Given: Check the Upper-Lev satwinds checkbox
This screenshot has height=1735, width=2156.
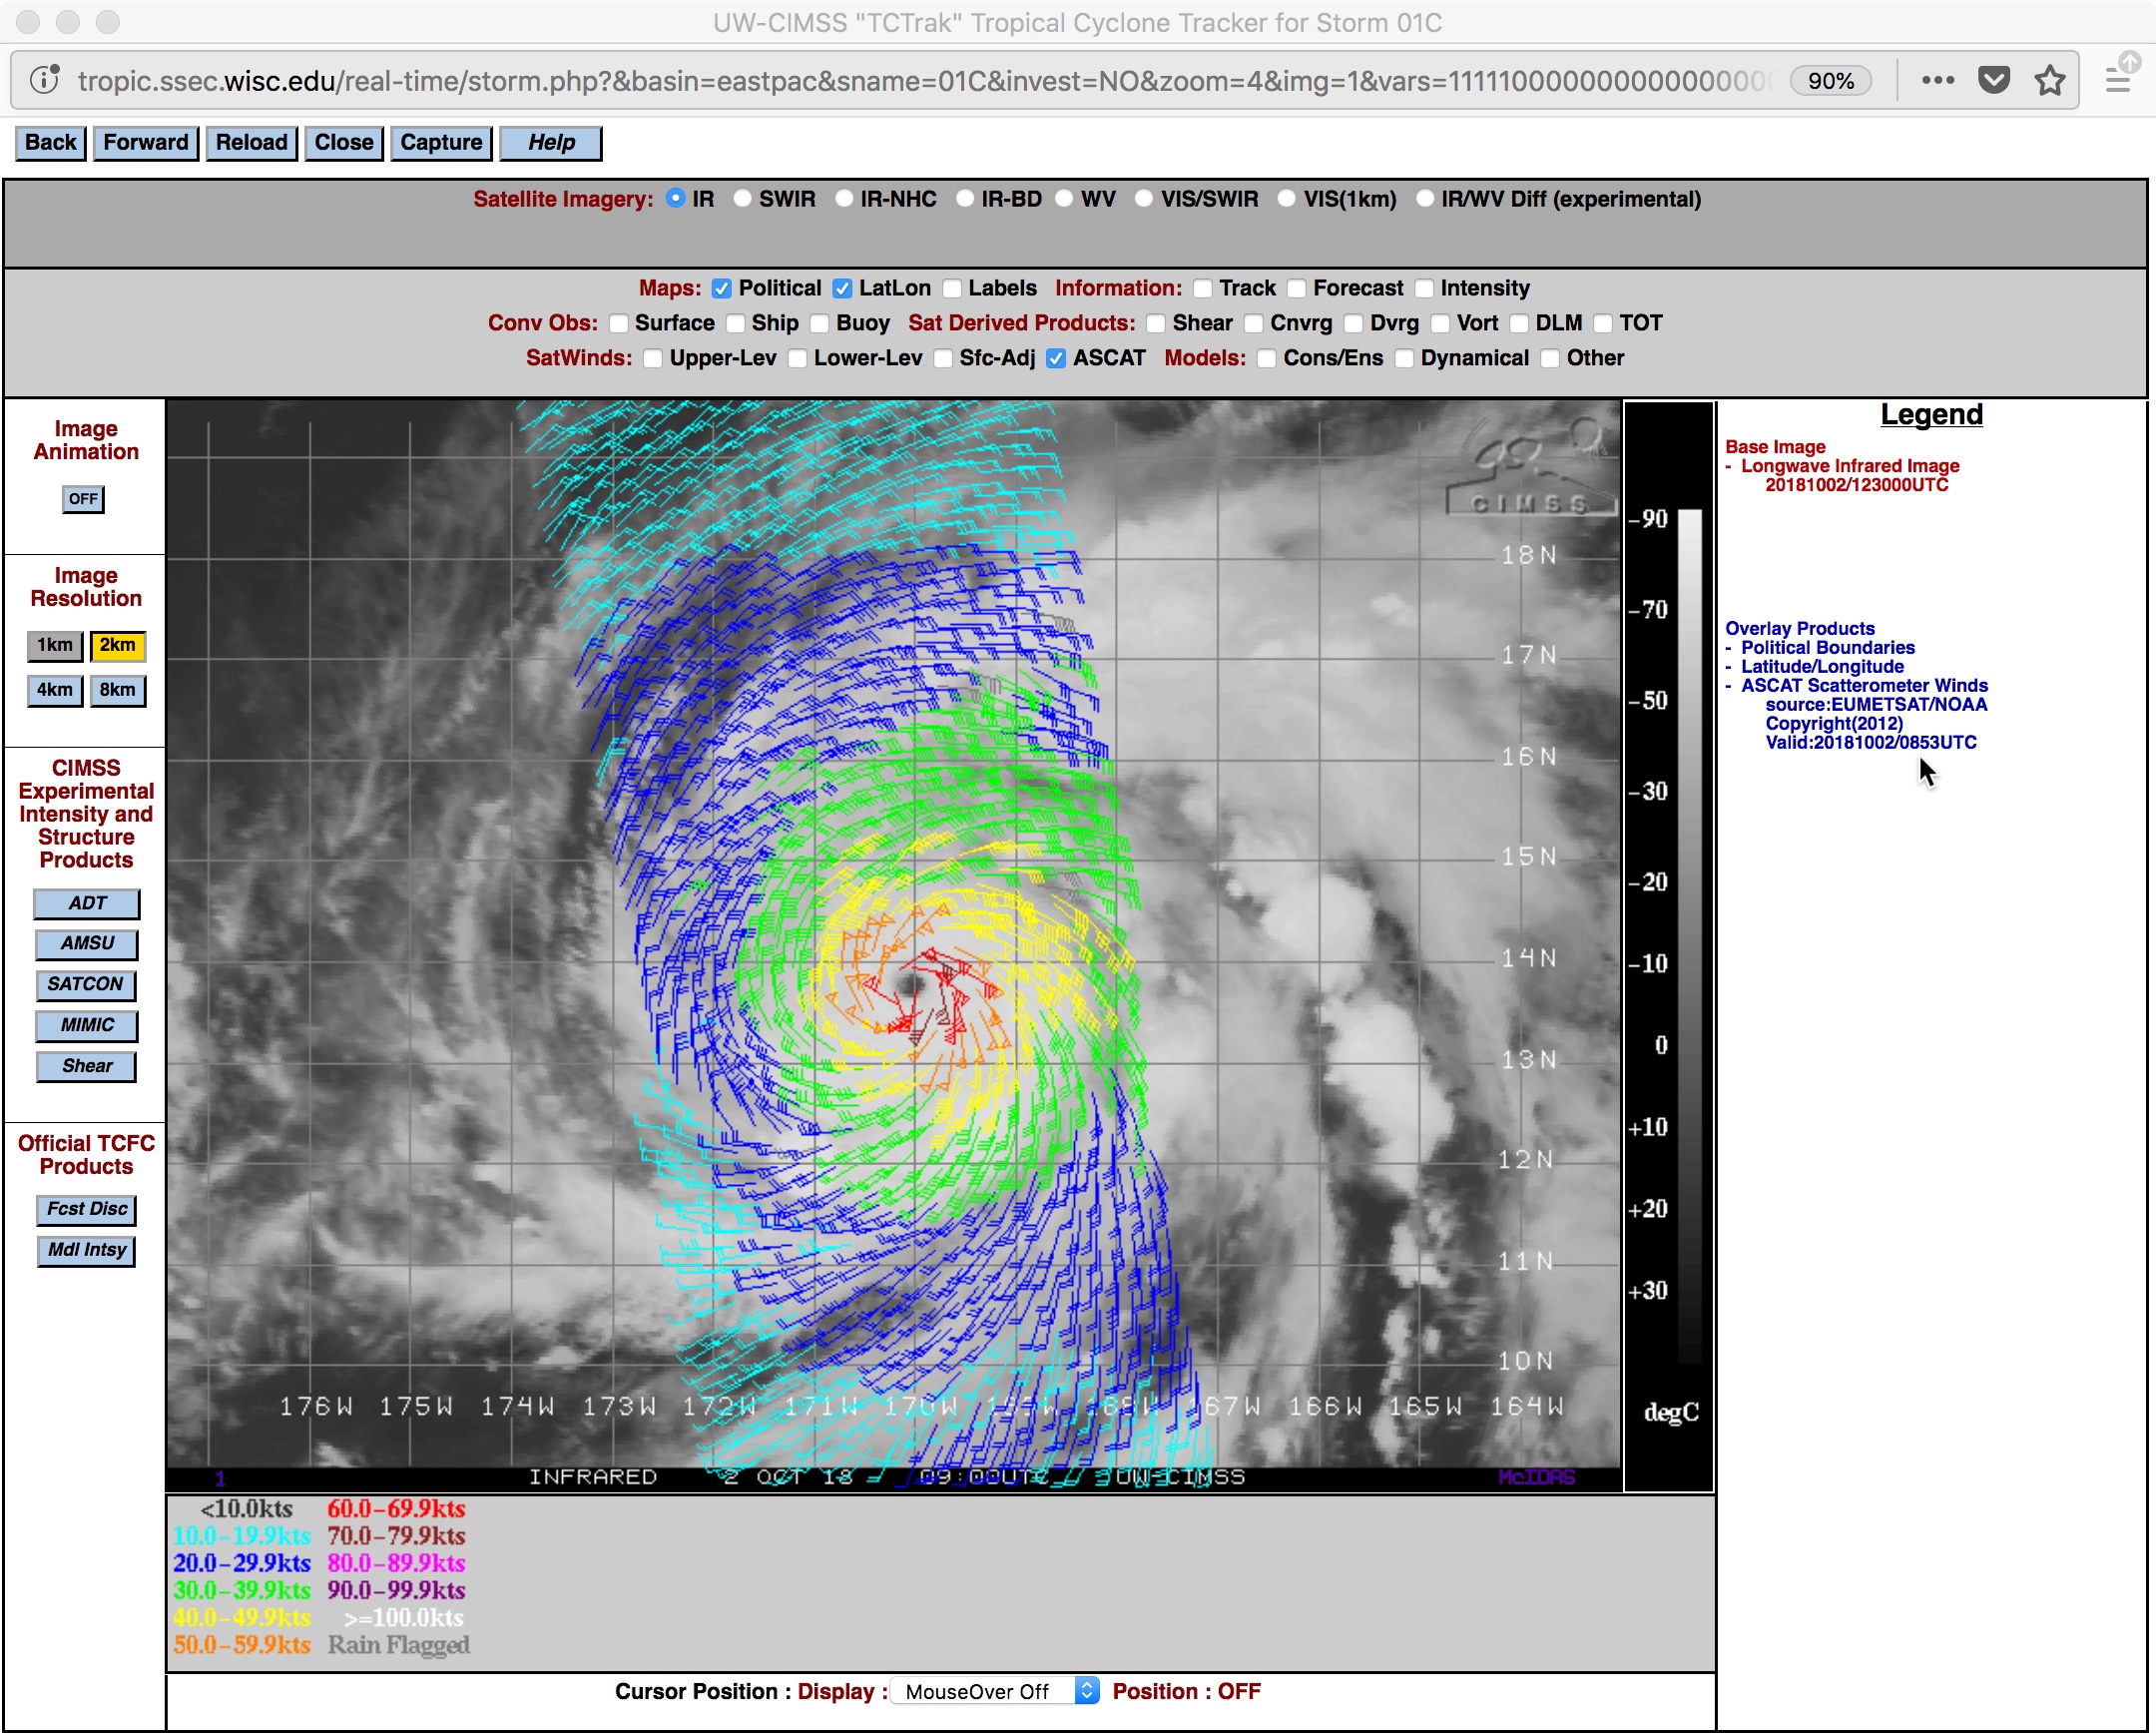Looking at the screenshot, I should [x=653, y=359].
